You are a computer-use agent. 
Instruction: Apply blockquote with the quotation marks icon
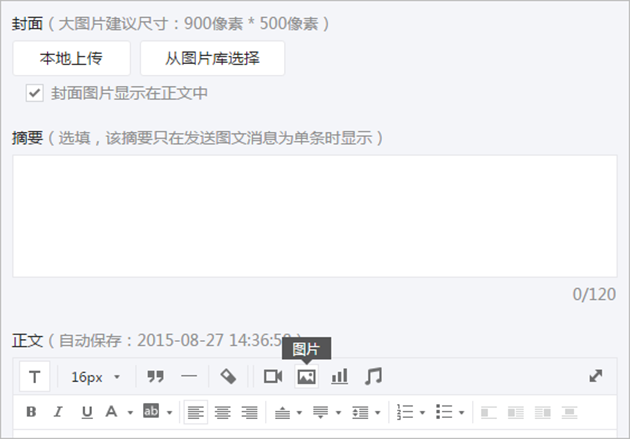tap(155, 376)
